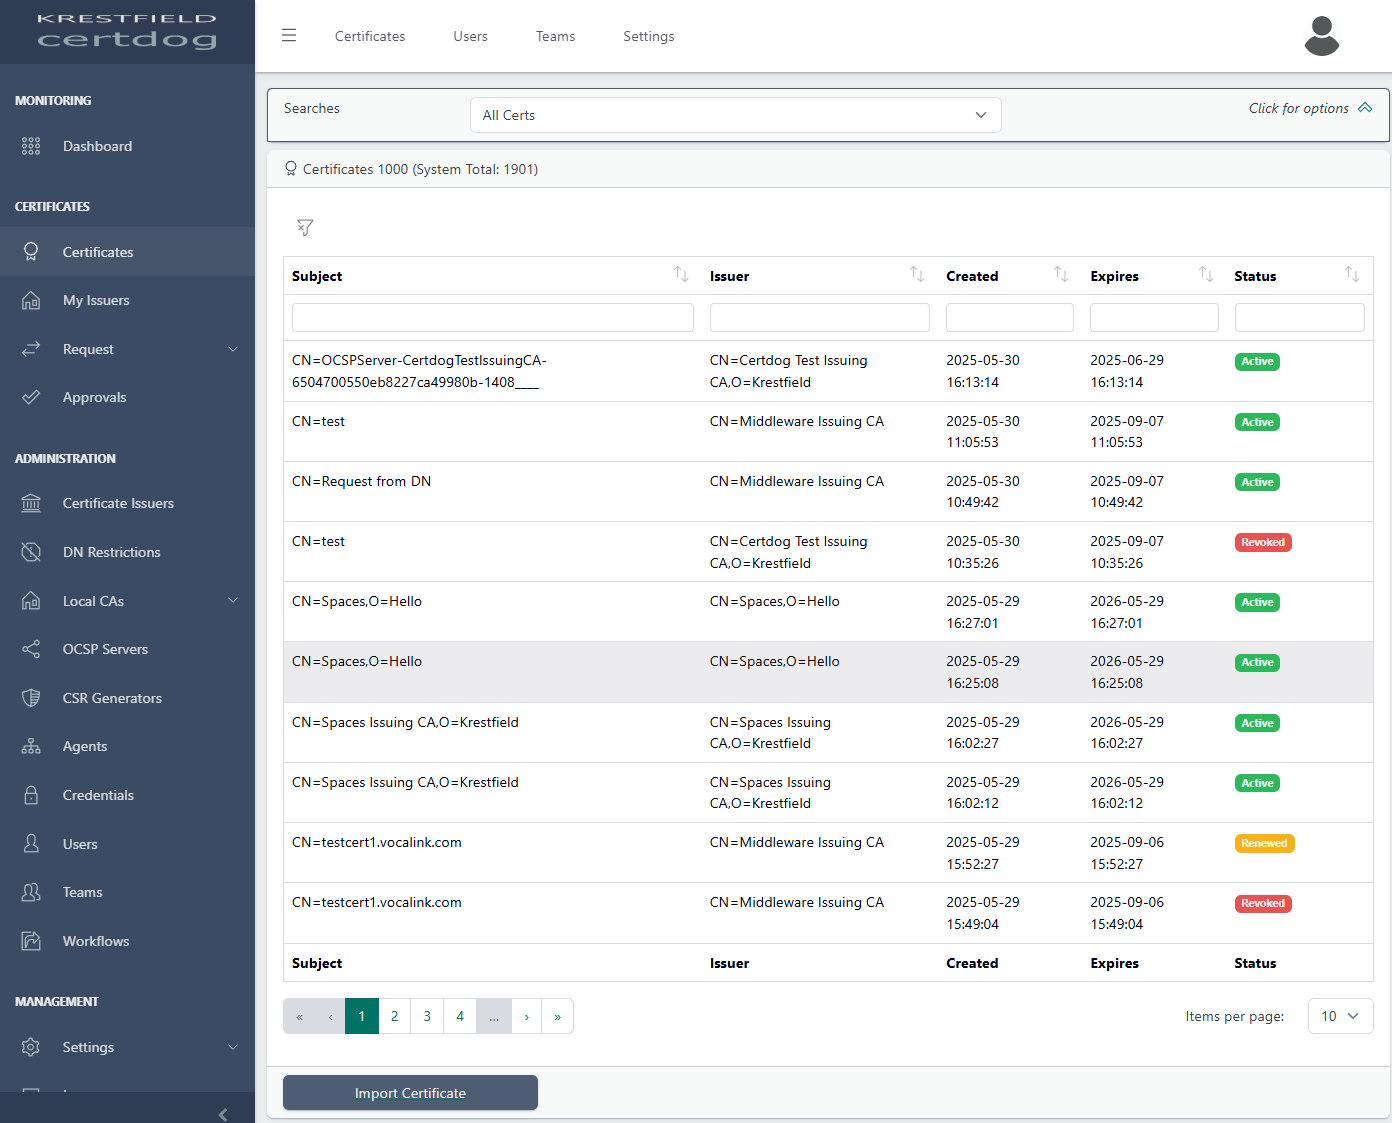The width and height of the screenshot is (1392, 1123).
Task: Click the Request arrows icon
Action: point(31,349)
